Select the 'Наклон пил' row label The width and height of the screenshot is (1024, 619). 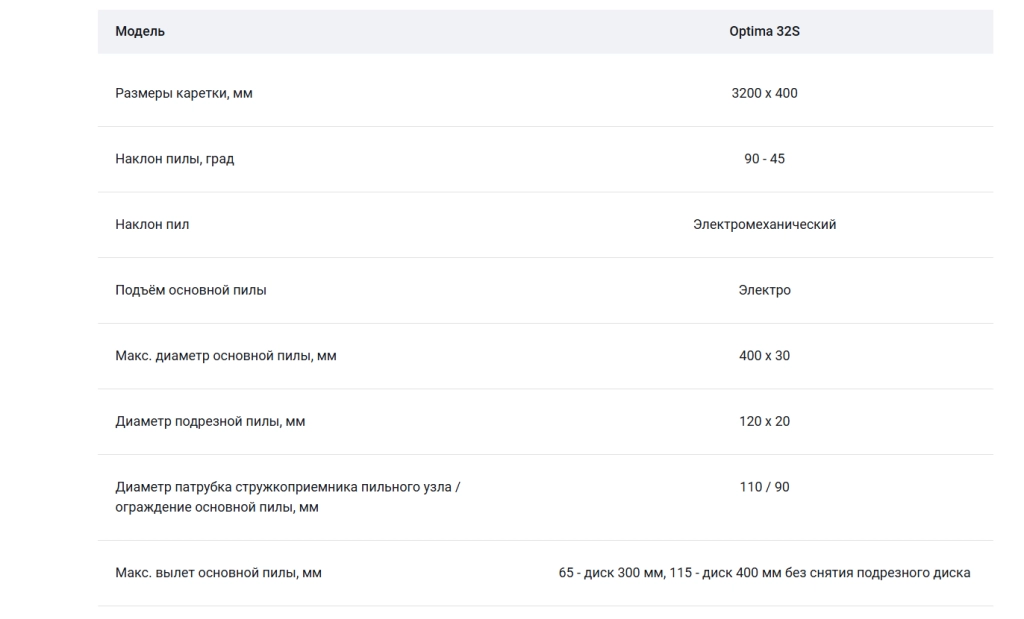[152, 225]
